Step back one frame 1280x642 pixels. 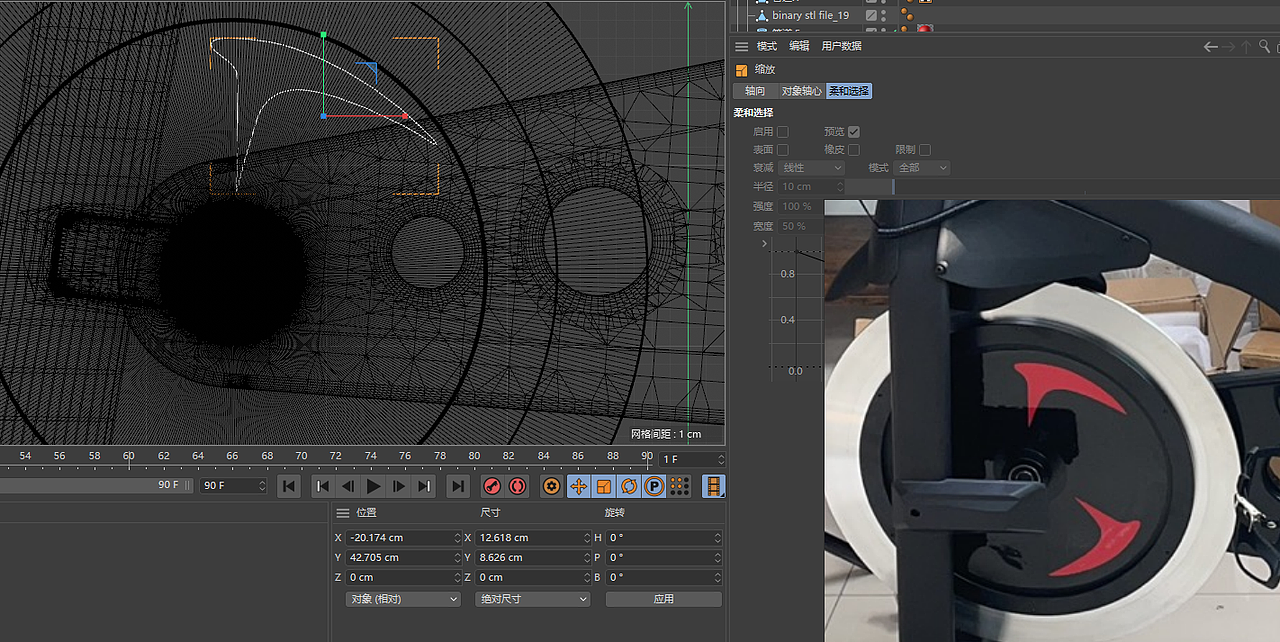click(348, 486)
